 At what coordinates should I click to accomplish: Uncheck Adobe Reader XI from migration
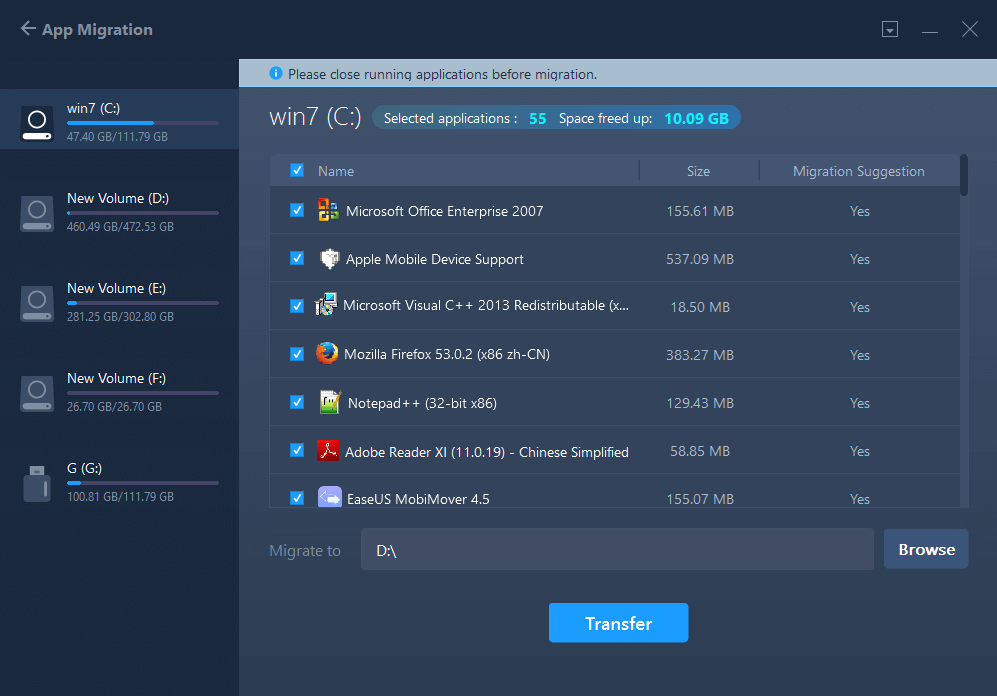[296, 451]
